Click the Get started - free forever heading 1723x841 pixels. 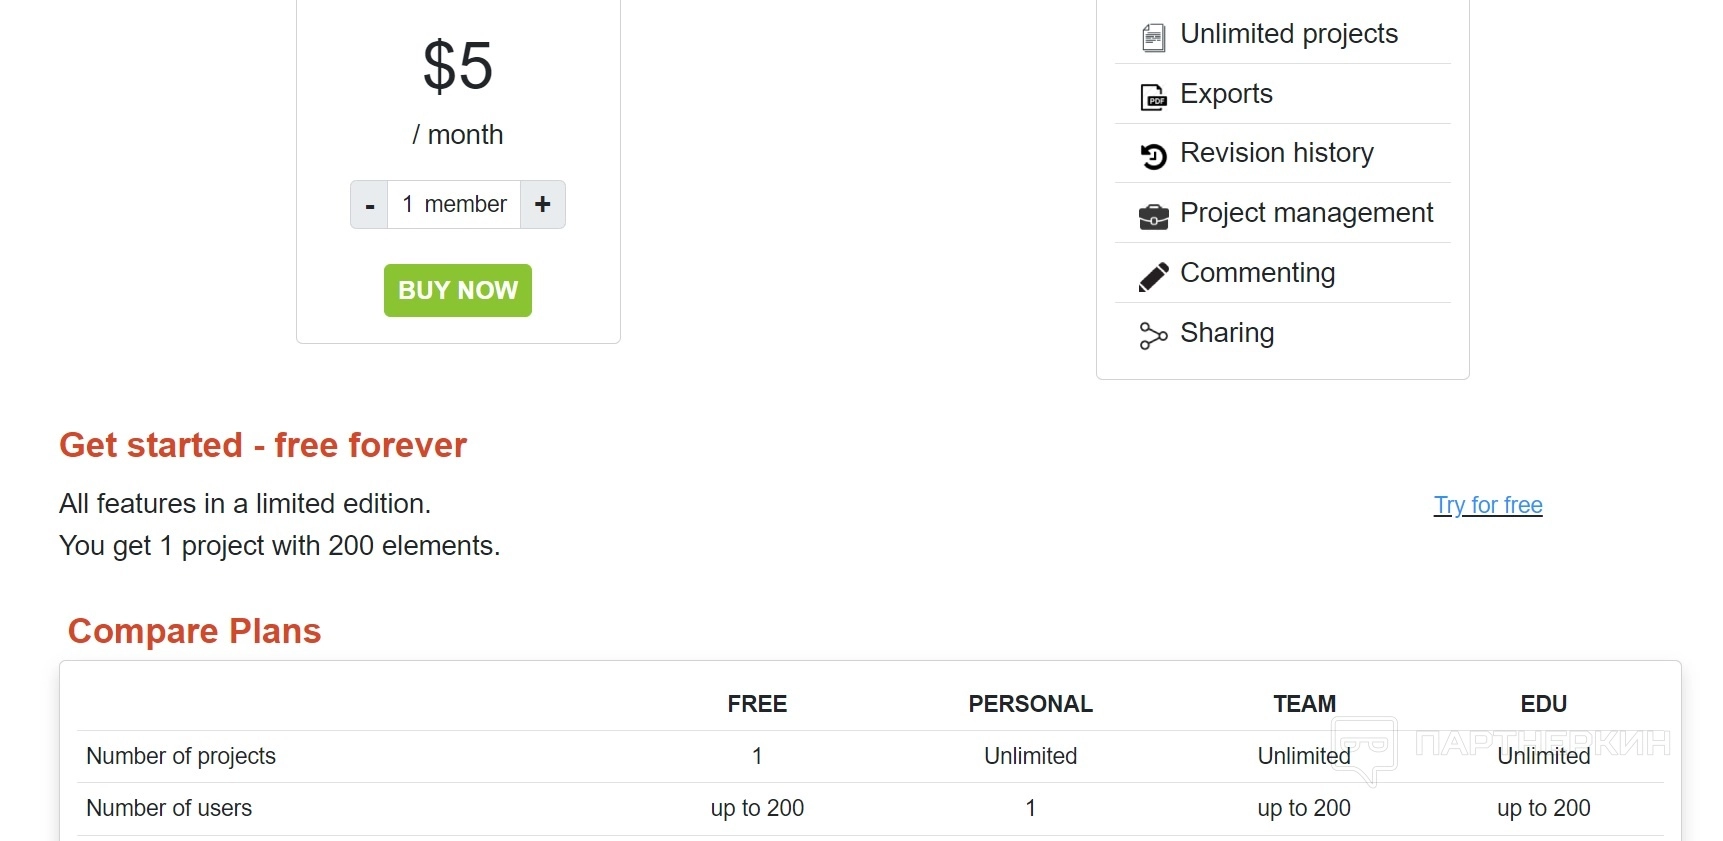point(263,445)
